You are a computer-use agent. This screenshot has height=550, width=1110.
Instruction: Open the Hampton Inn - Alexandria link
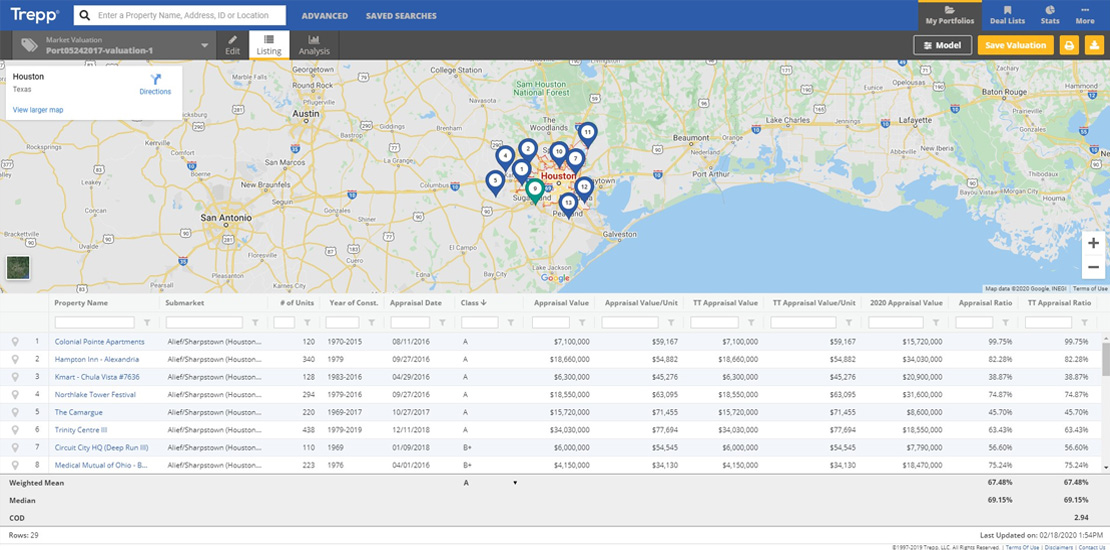point(96,359)
